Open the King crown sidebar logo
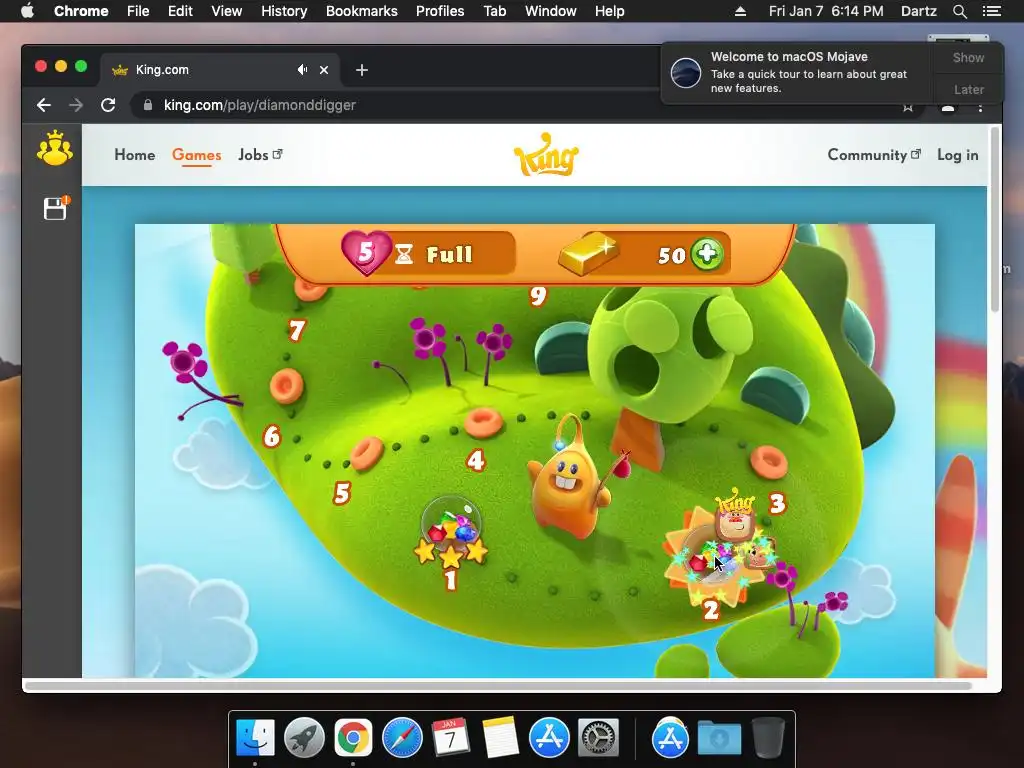This screenshot has height=768, width=1024. (x=55, y=148)
